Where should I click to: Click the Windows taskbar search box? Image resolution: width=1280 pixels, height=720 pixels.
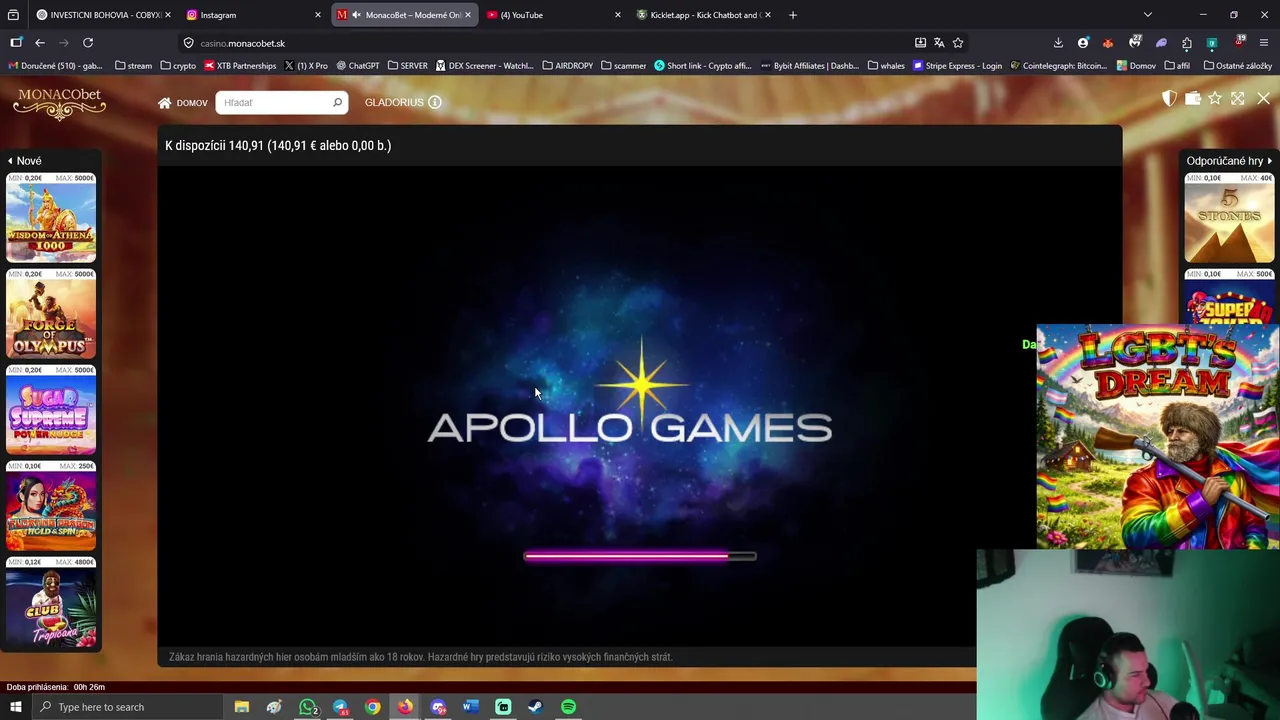[x=127, y=707]
